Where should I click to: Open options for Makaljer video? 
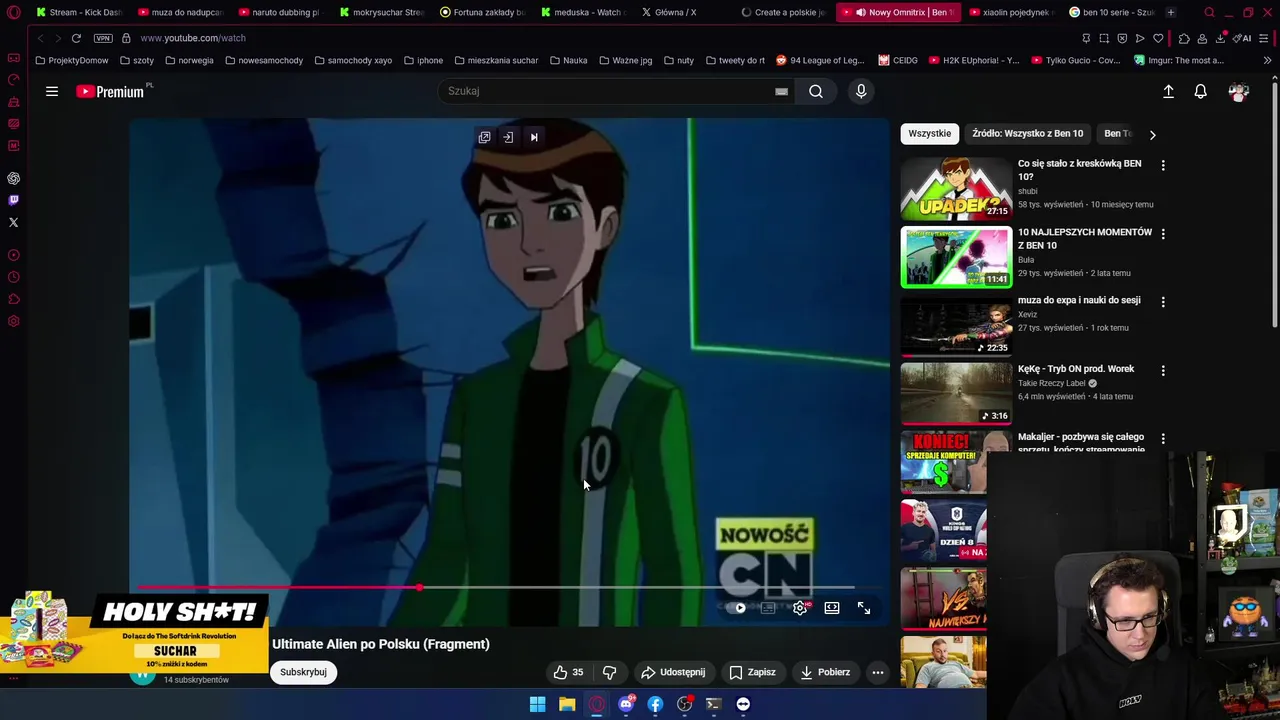(x=1162, y=438)
